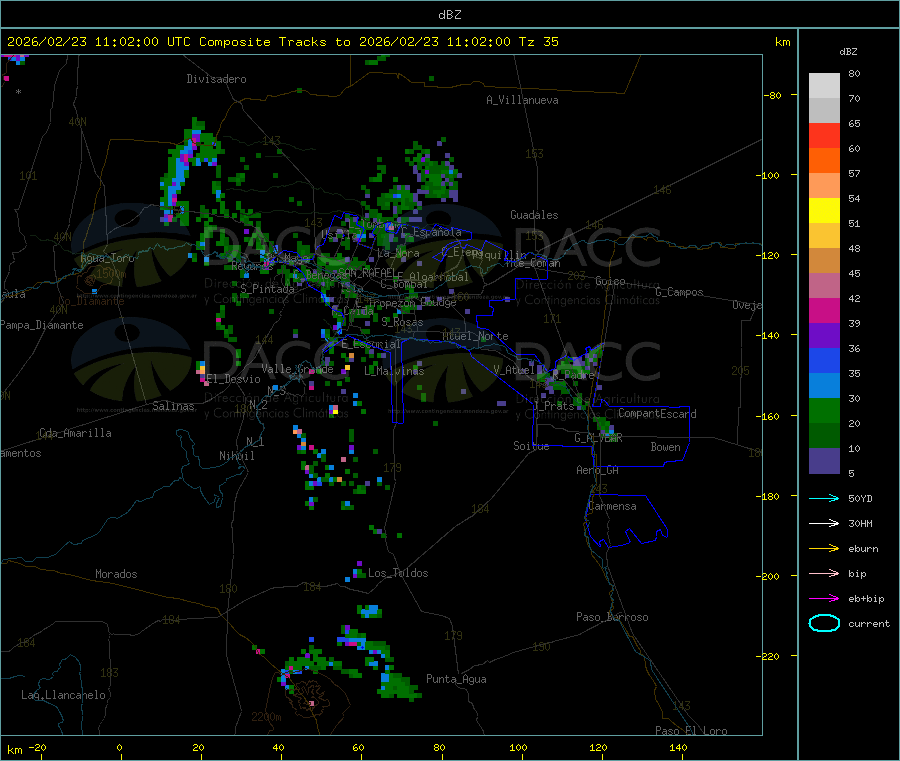Click the Agua_Toro map label
This screenshot has height=761, width=900.
pyautogui.click(x=107, y=258)
